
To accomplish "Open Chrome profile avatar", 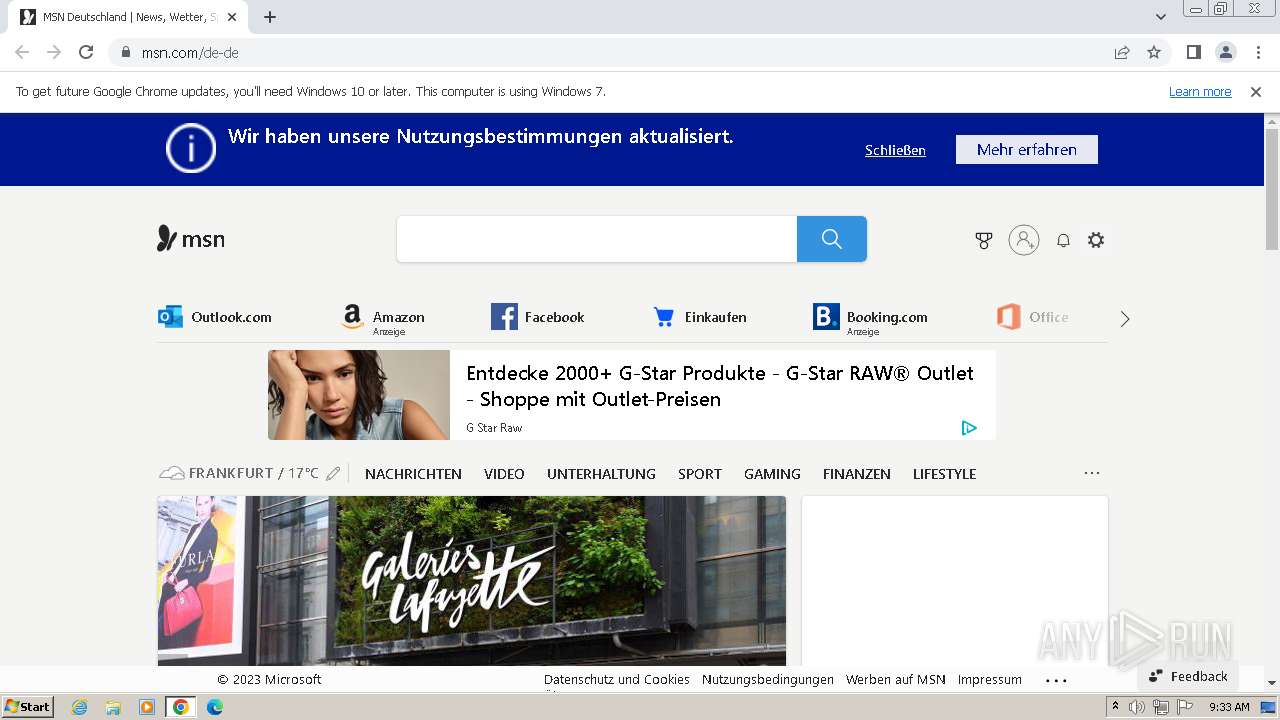I will coord(1225,52).
